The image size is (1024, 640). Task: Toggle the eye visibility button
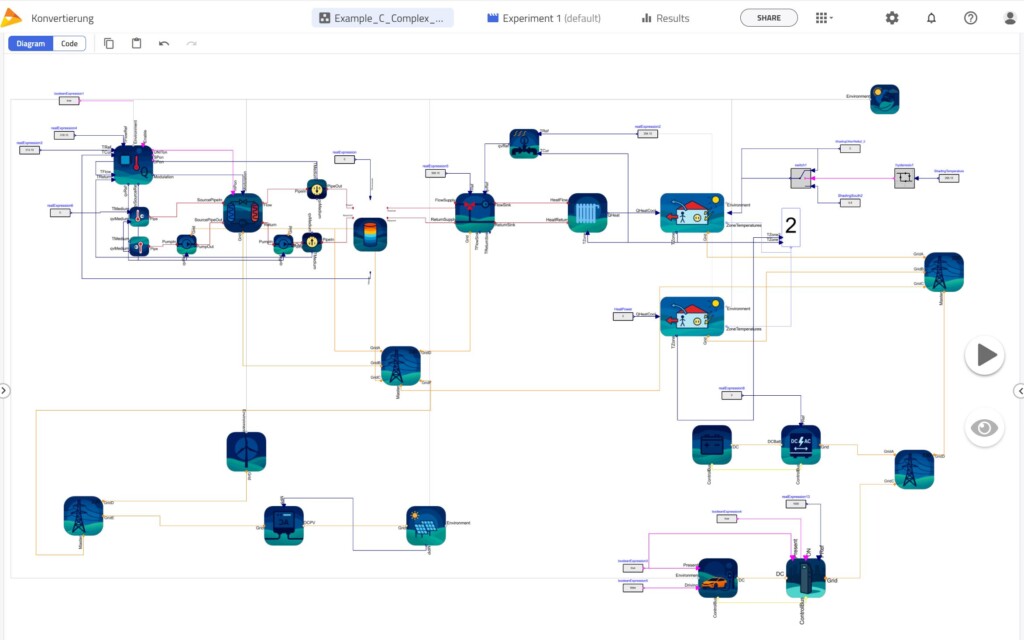point(984,428)
